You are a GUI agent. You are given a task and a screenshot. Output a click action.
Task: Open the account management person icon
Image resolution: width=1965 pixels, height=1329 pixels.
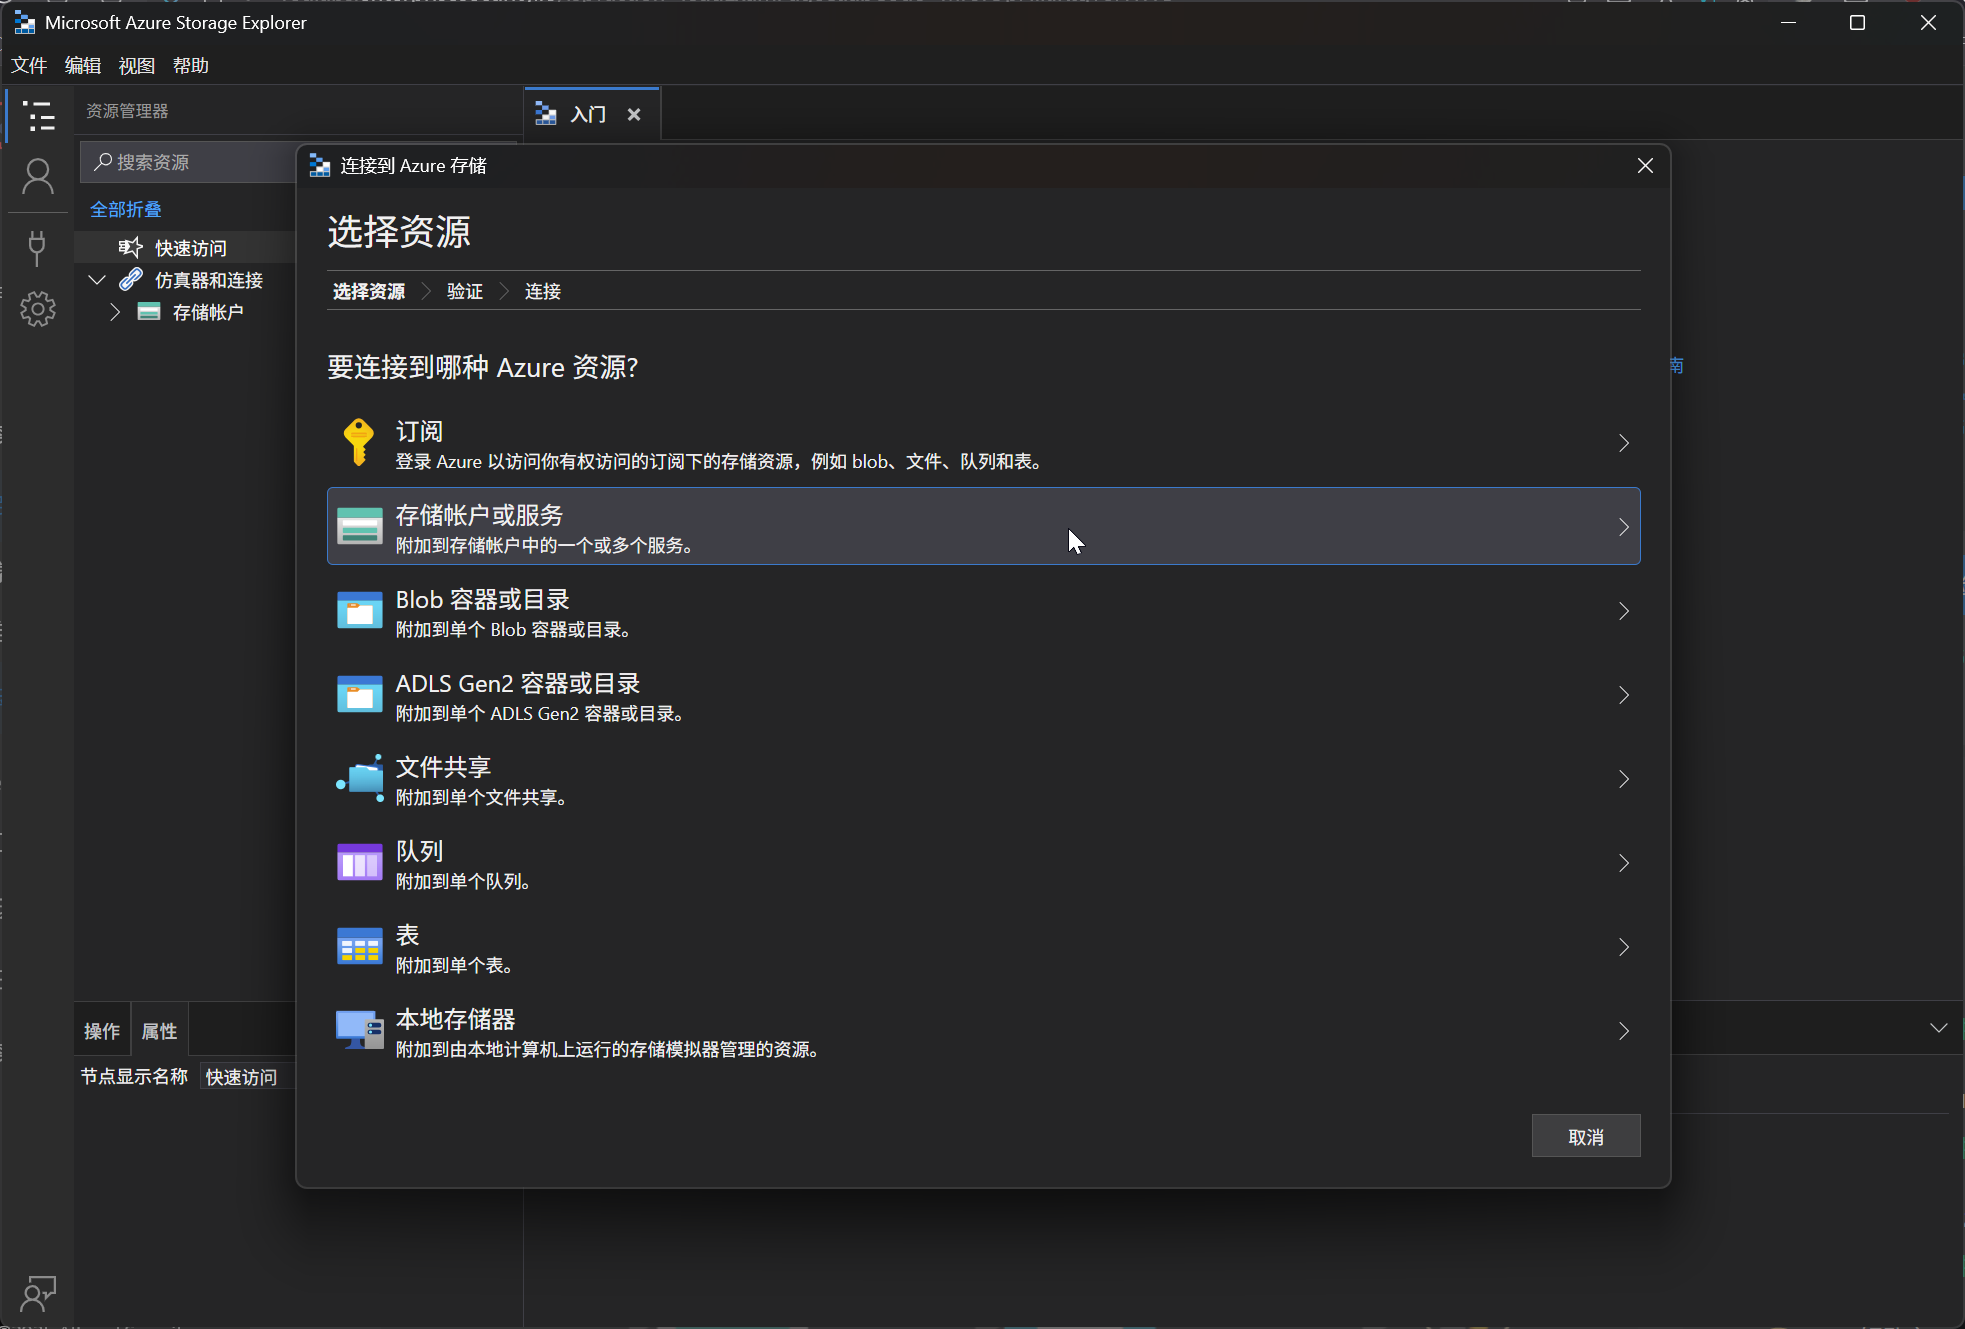pos(38,177)
